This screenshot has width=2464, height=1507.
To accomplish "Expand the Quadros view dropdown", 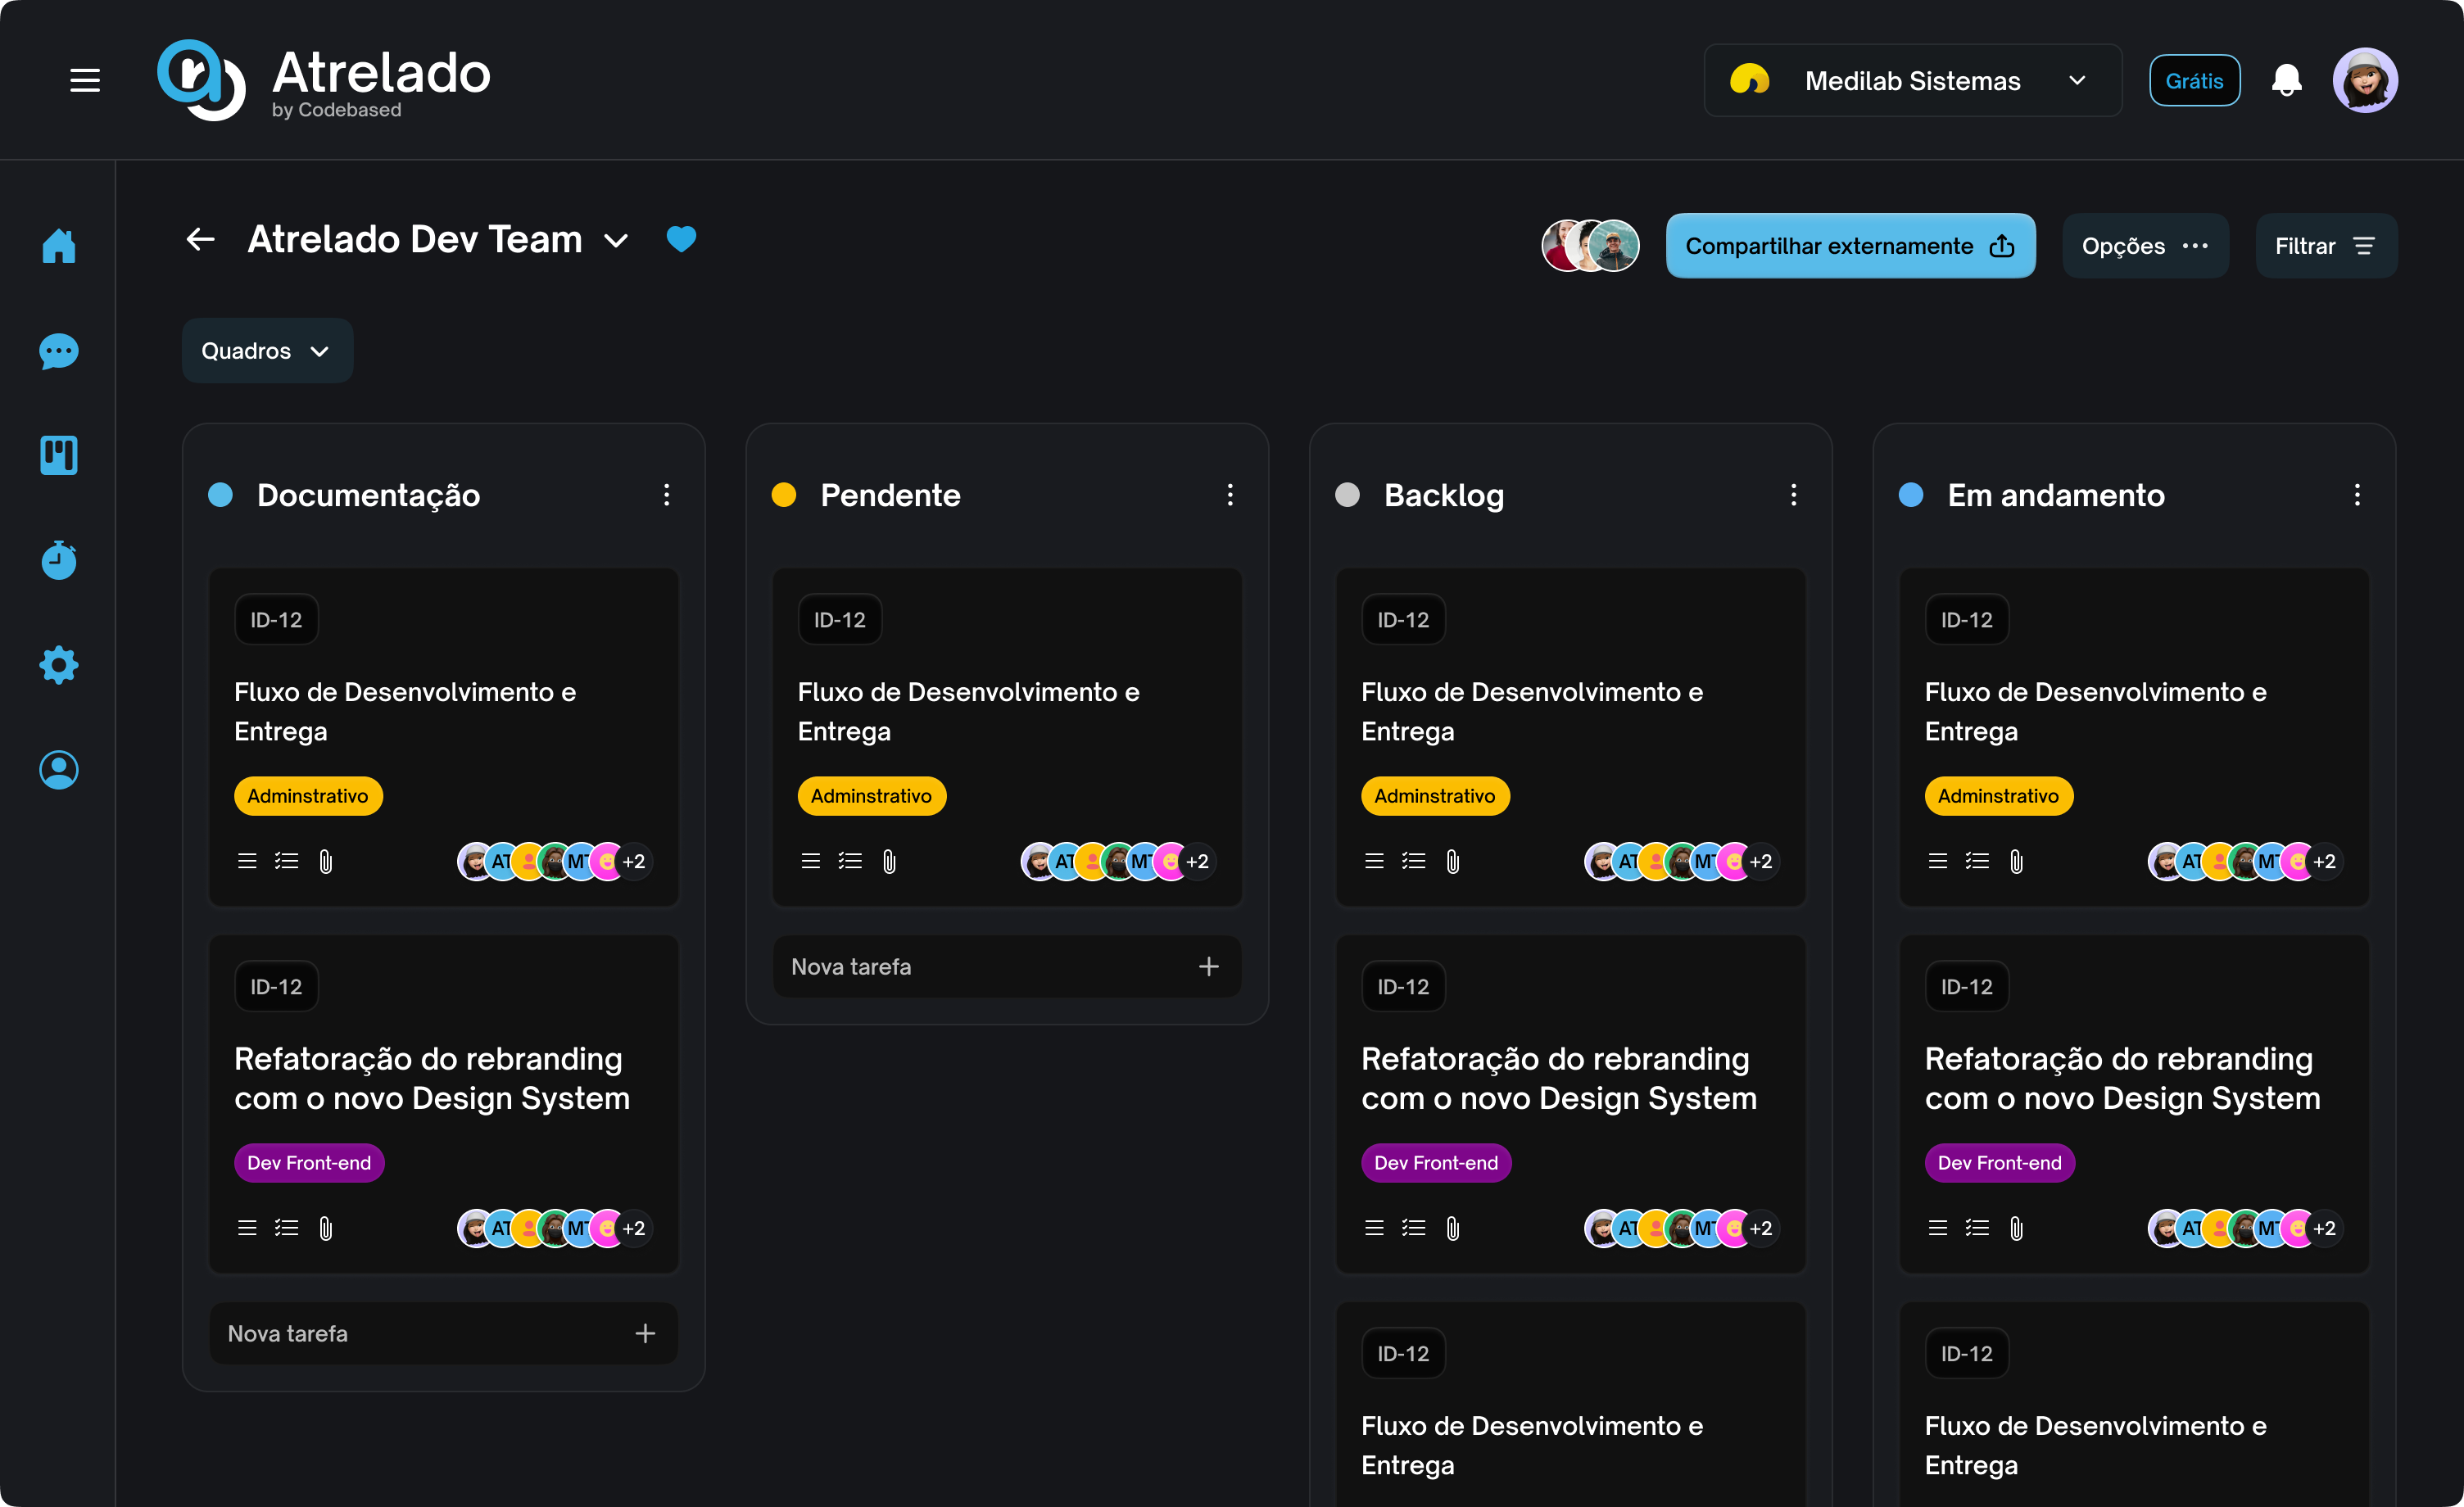I will click(267, 351).
